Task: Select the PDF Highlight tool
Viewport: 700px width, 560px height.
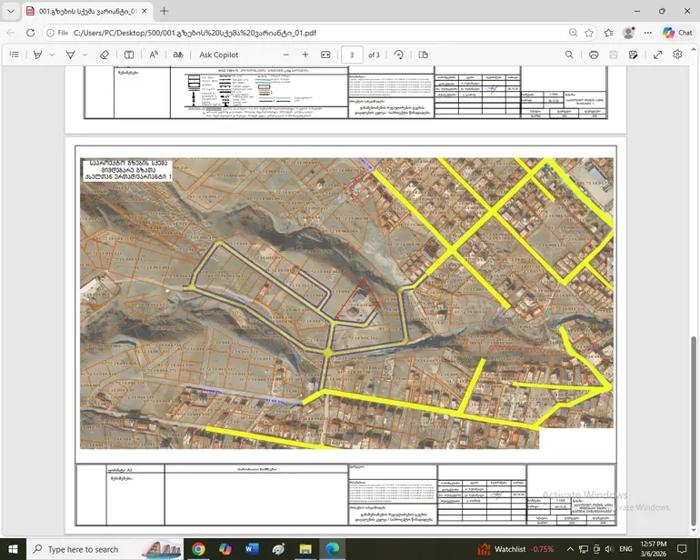Action: point(71,54)
